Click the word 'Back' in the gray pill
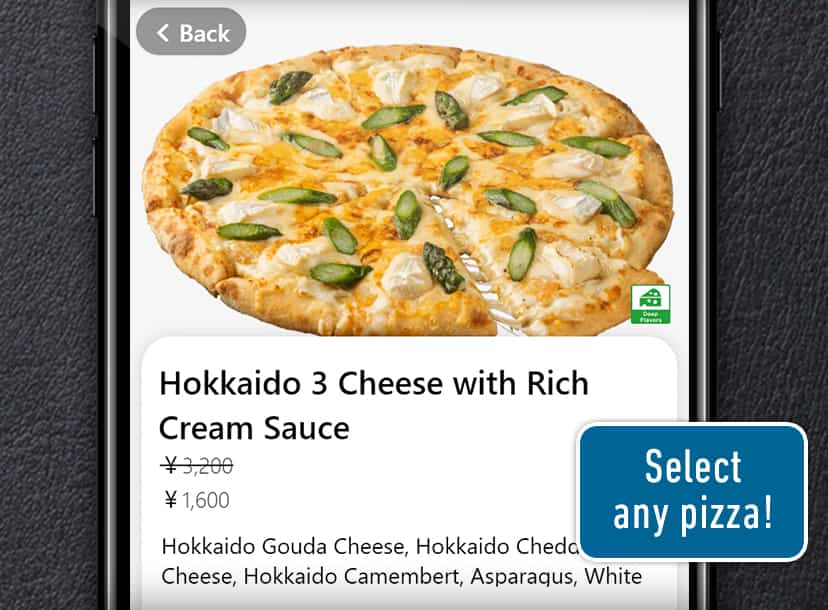This screenshot has width=828, height=610. (204, 33)
